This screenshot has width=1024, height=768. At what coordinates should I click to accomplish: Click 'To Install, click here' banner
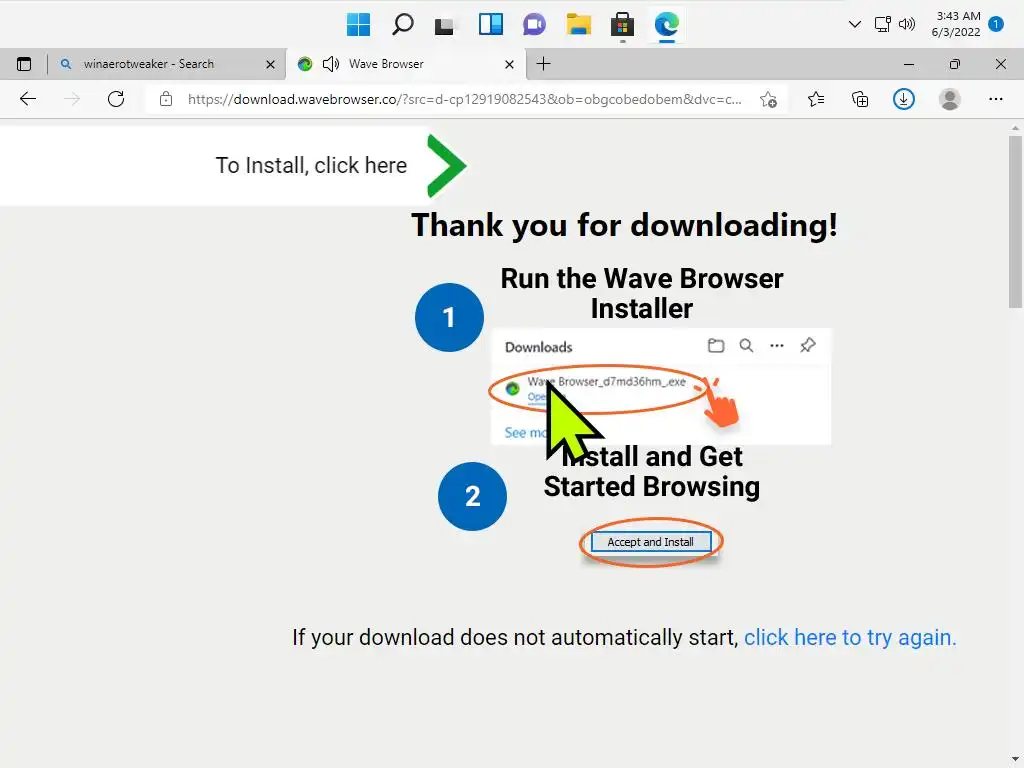coord(235,165)
